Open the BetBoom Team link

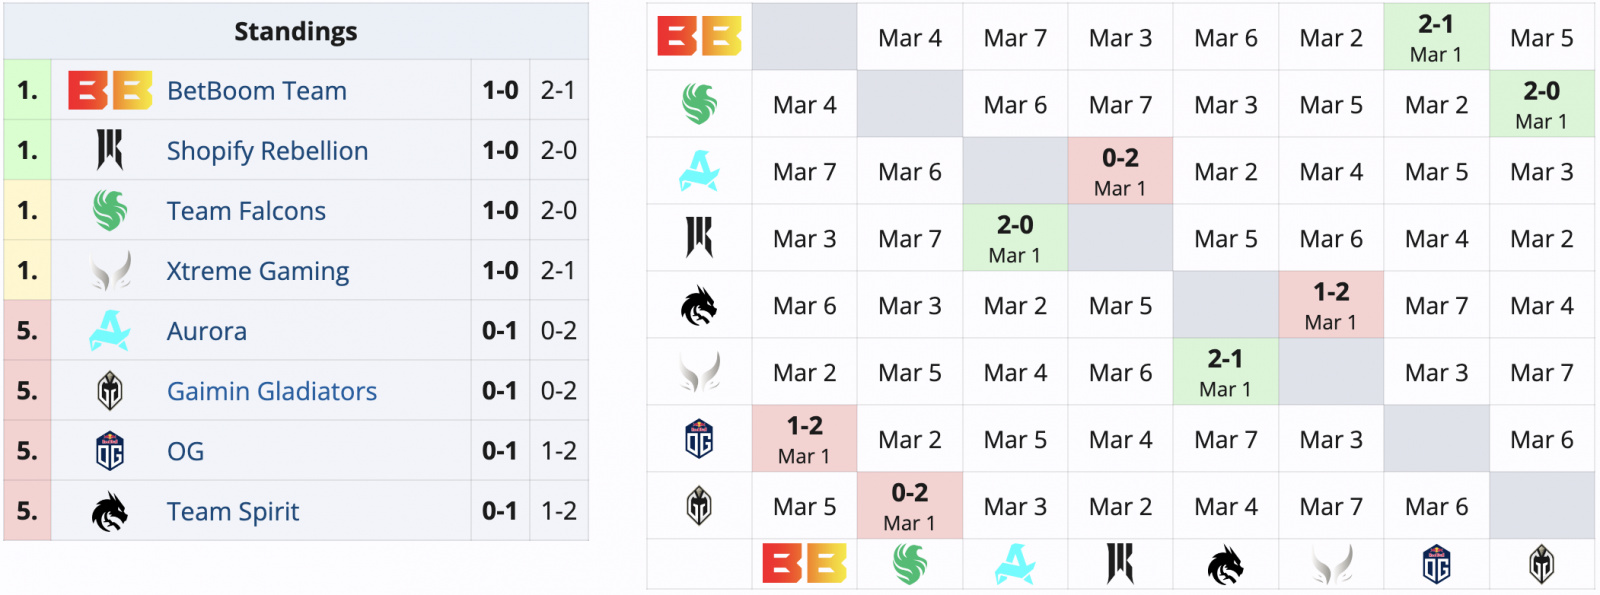257,91
